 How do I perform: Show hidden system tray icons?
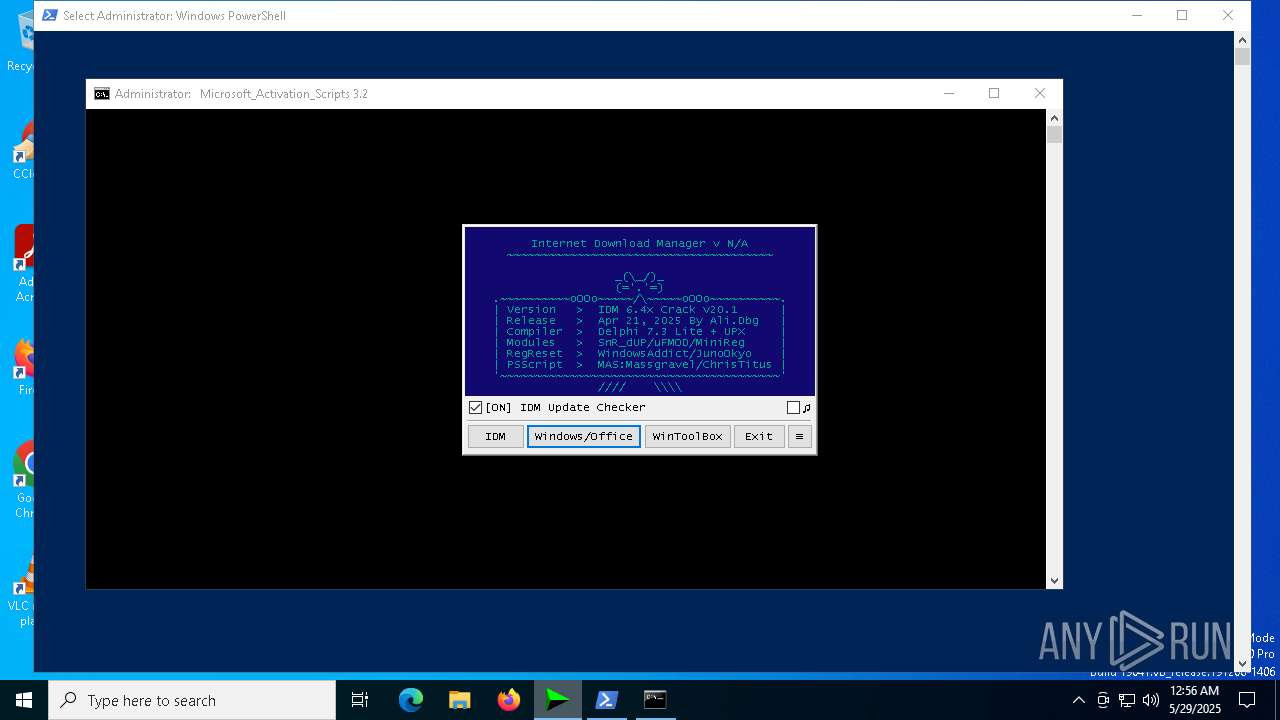tap(1079, 700)
